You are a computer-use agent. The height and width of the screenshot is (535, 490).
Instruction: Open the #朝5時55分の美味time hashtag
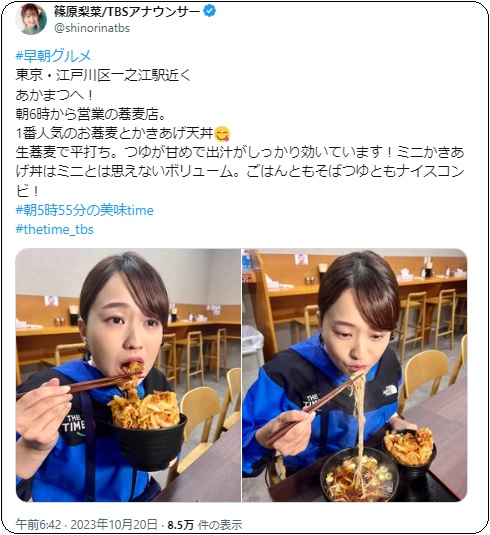tap(85, 210)
